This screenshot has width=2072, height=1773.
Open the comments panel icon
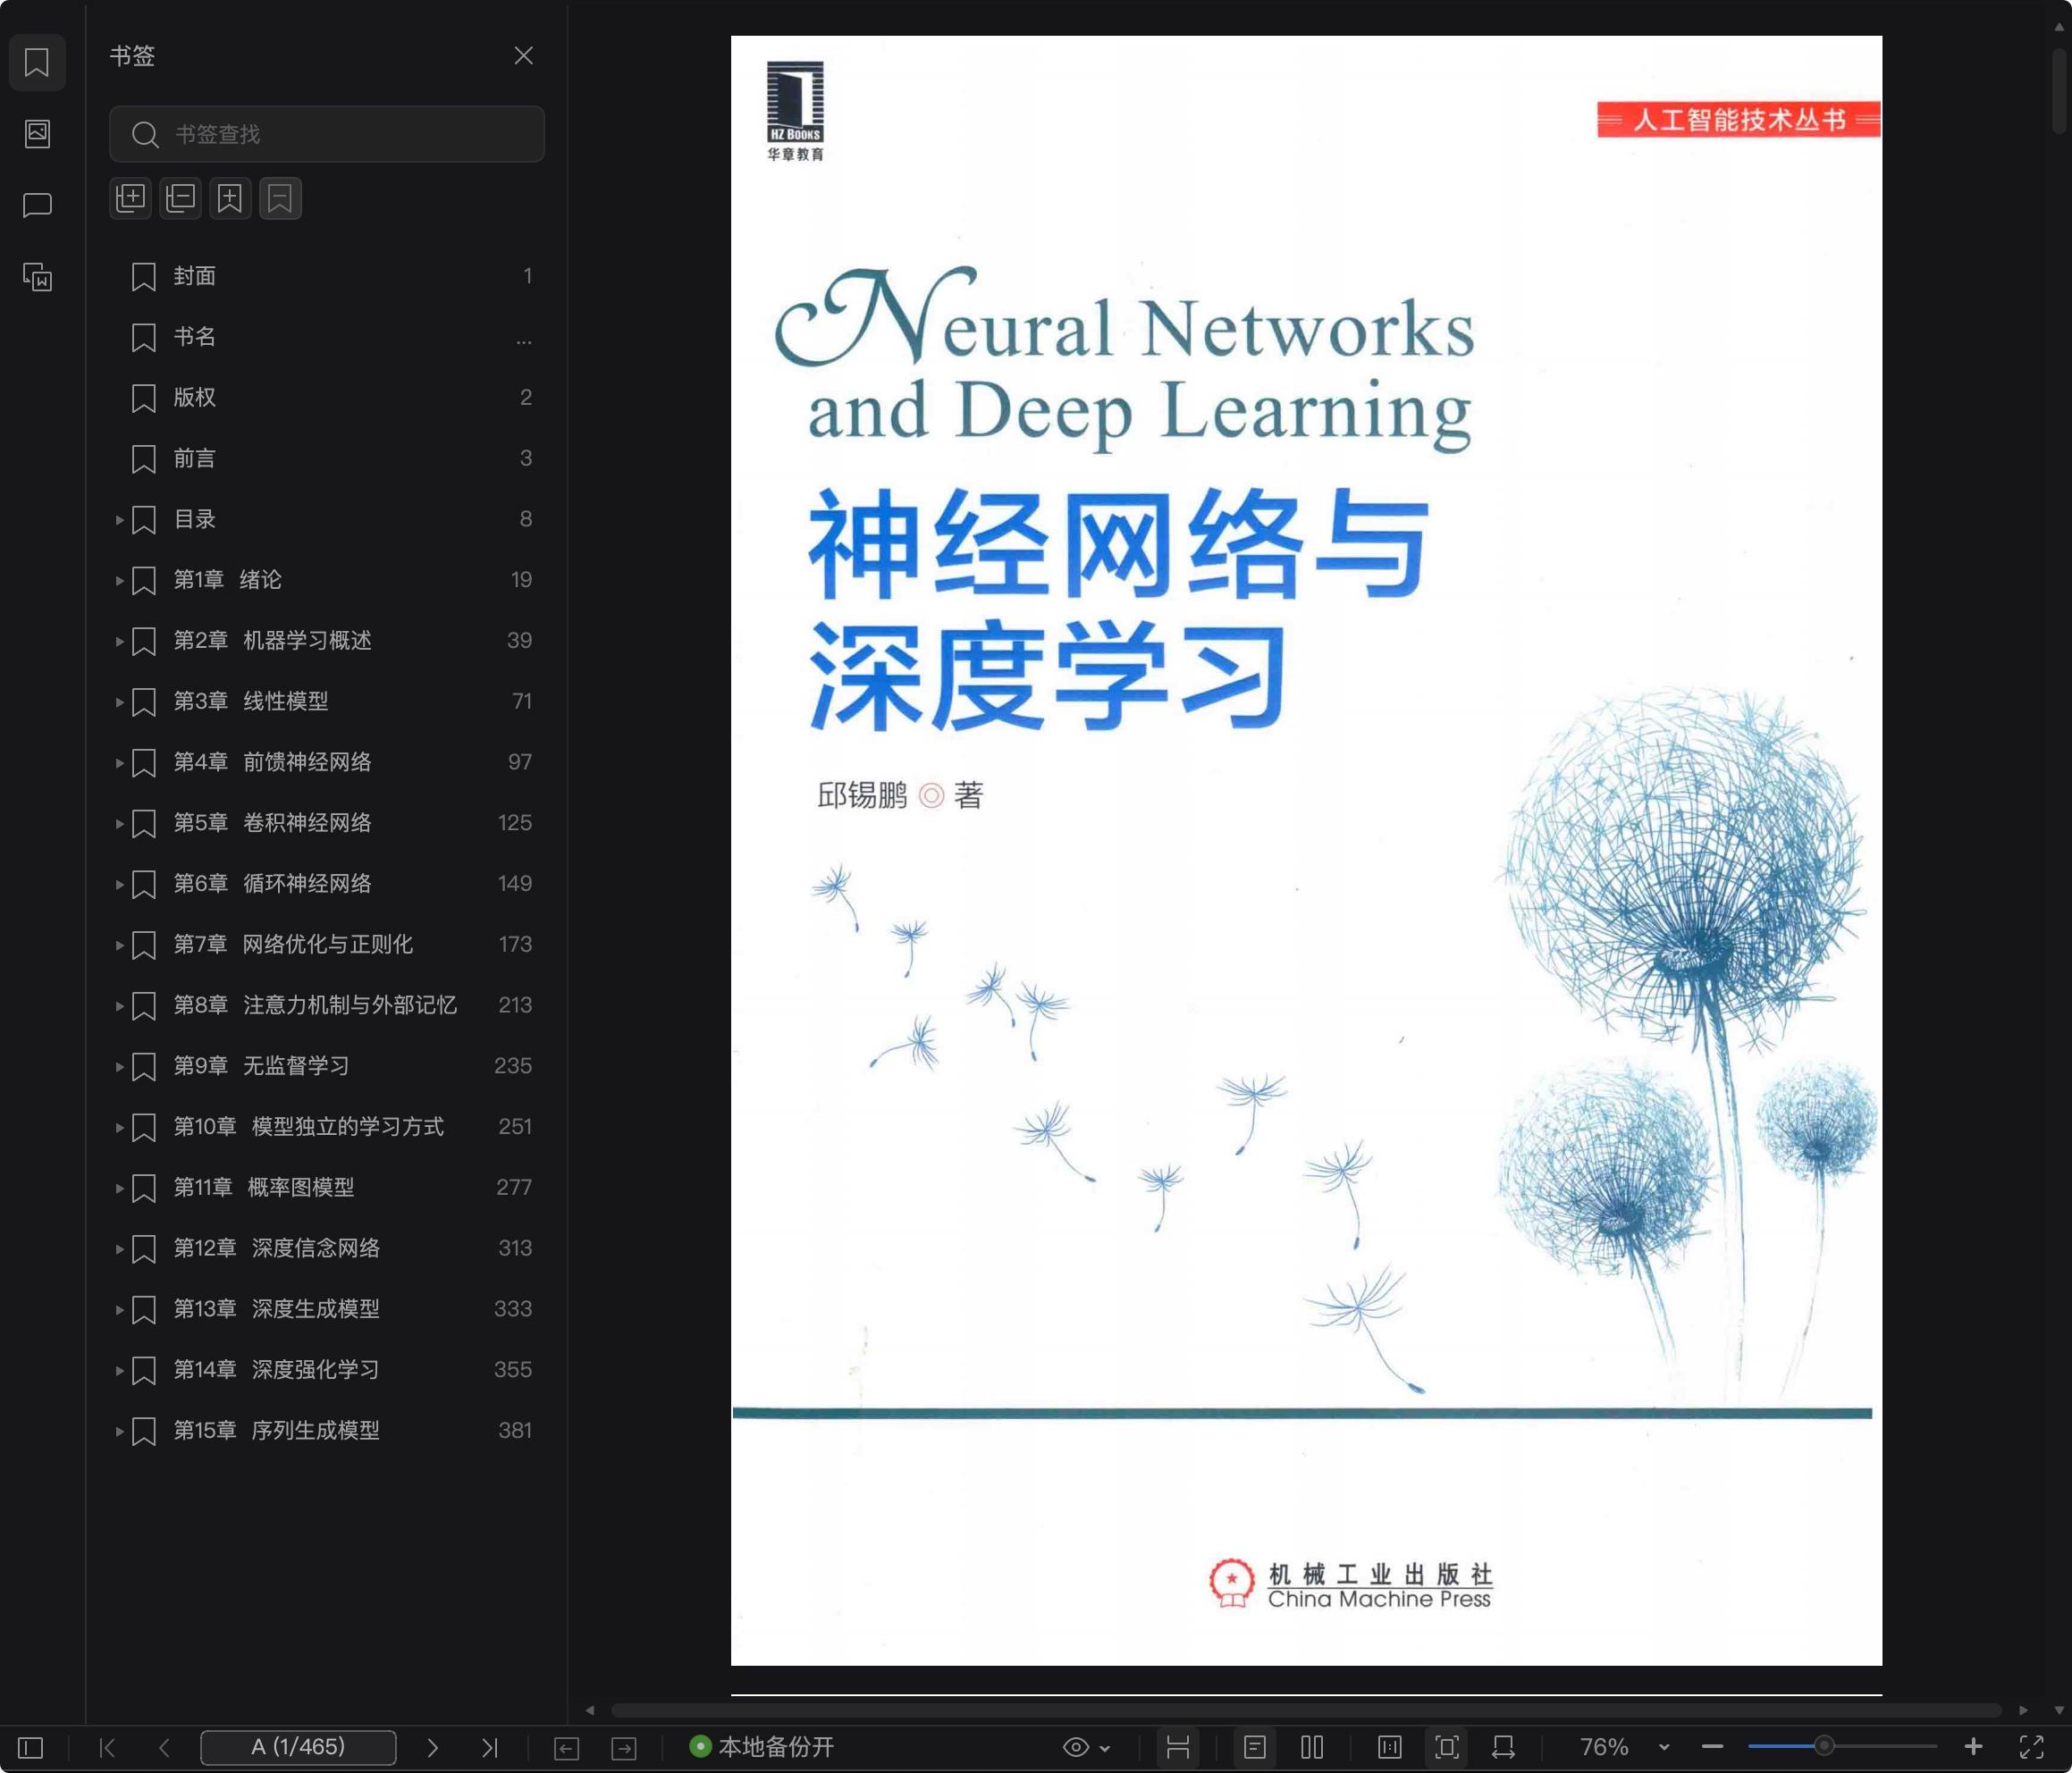37,205
